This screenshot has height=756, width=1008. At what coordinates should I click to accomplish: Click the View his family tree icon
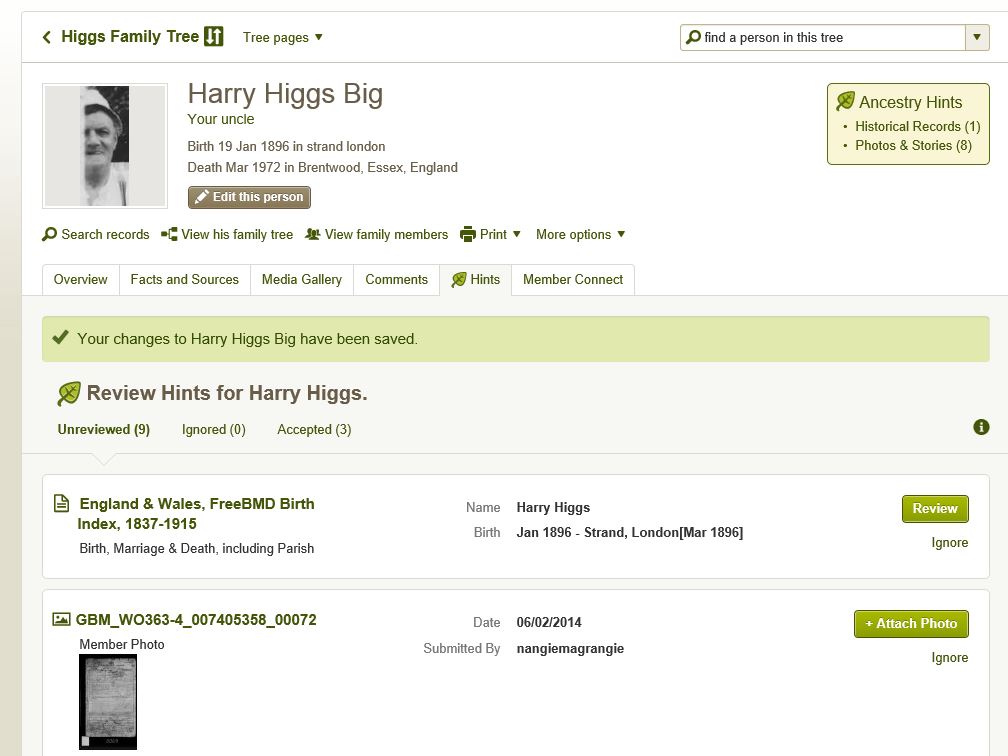(169, 234)
